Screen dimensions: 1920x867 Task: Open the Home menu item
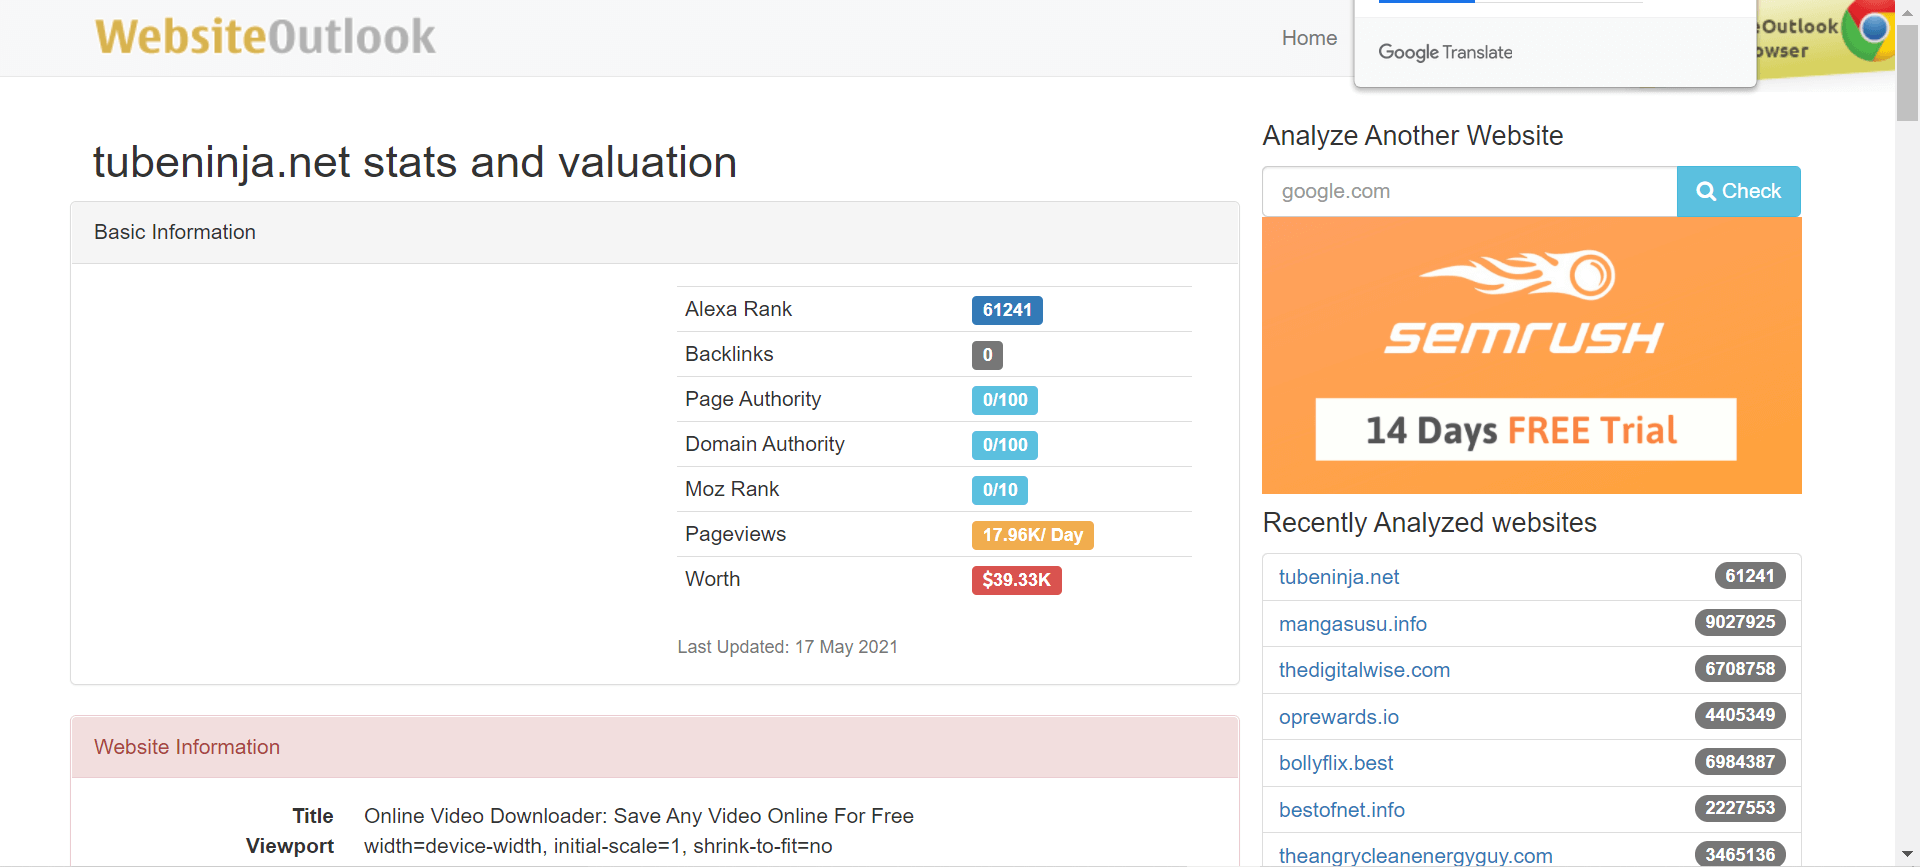tap(1309, 38)
